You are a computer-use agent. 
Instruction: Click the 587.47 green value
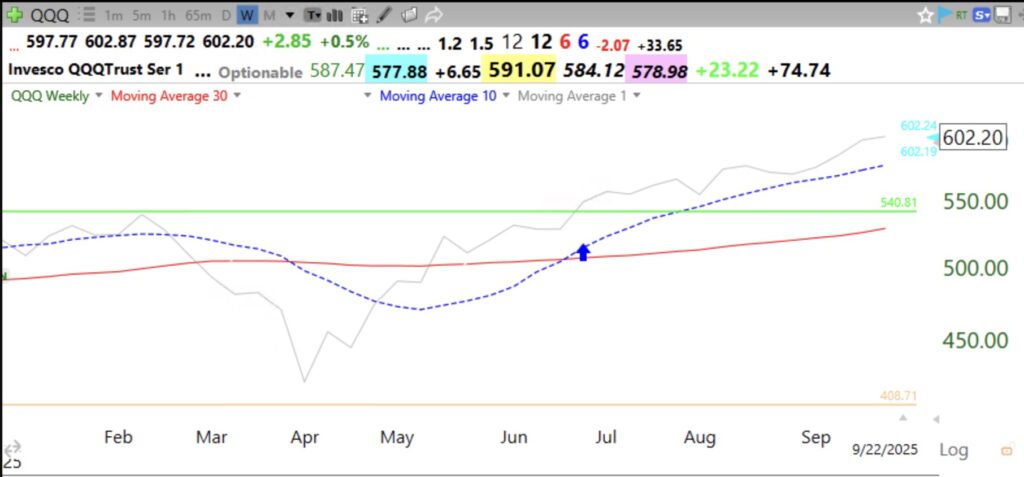(337, 70)
